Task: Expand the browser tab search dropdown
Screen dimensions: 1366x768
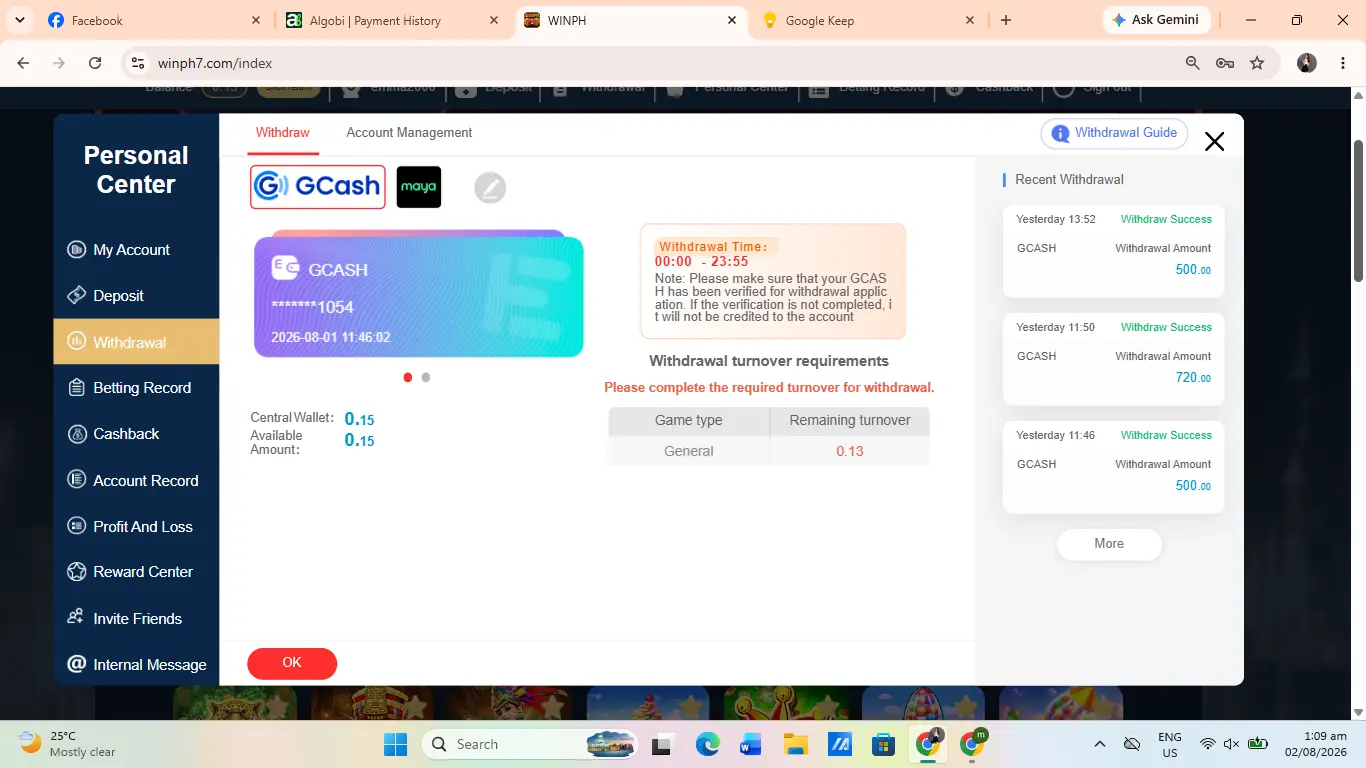Action: tap(21, 20)
